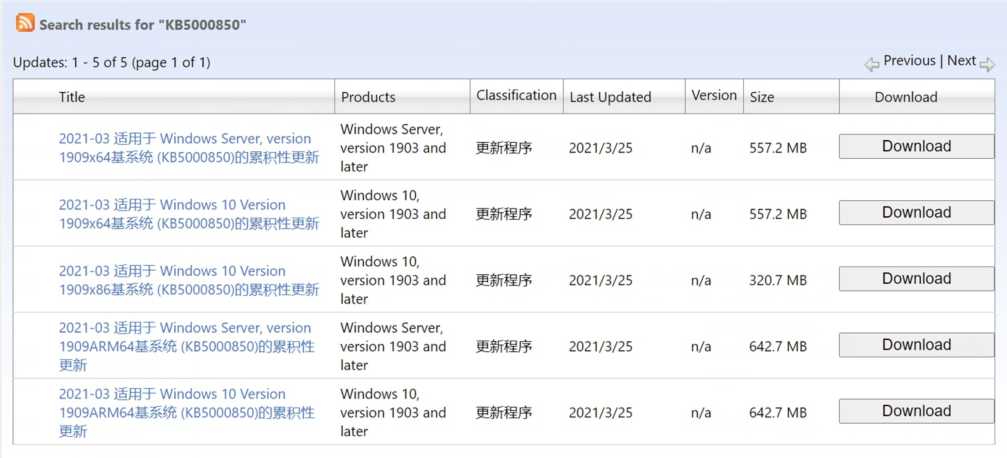Sort results by Products column
This screenshot has height=458, width=1007.
368,97
